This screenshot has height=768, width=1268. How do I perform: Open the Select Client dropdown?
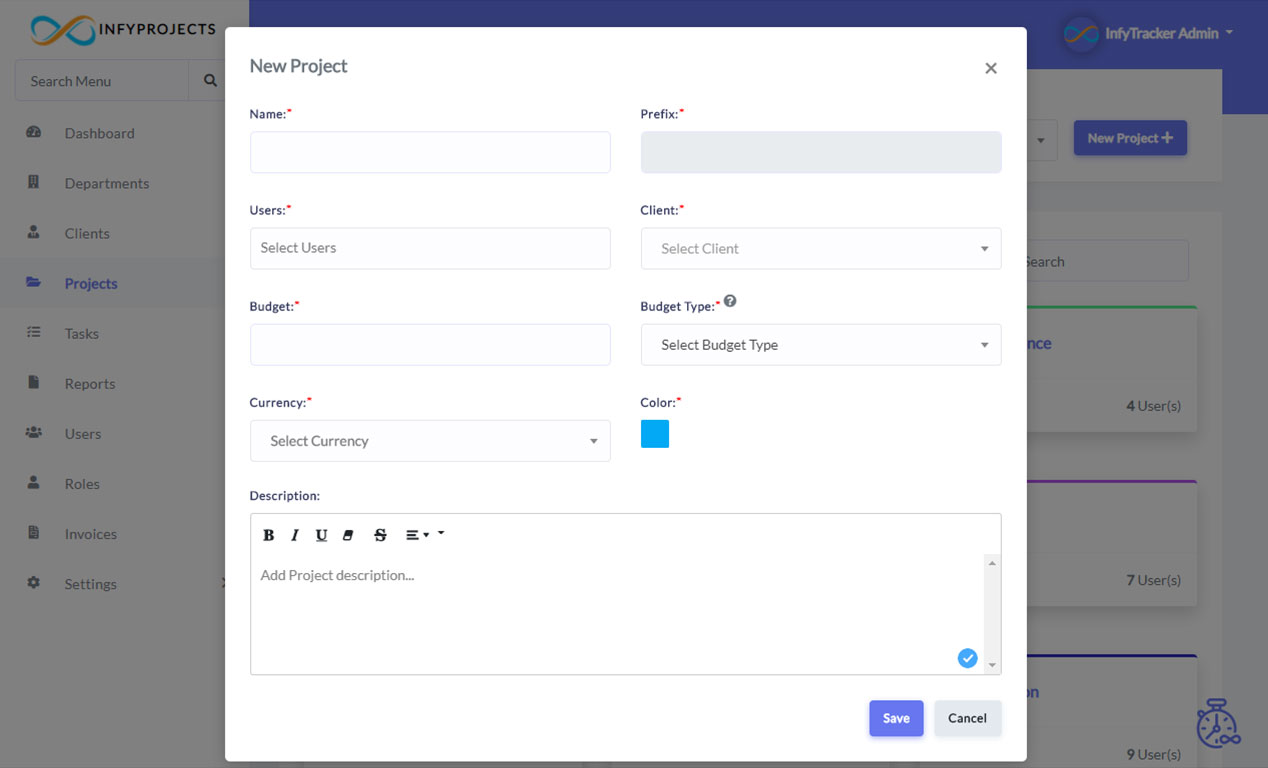point(820,248)
